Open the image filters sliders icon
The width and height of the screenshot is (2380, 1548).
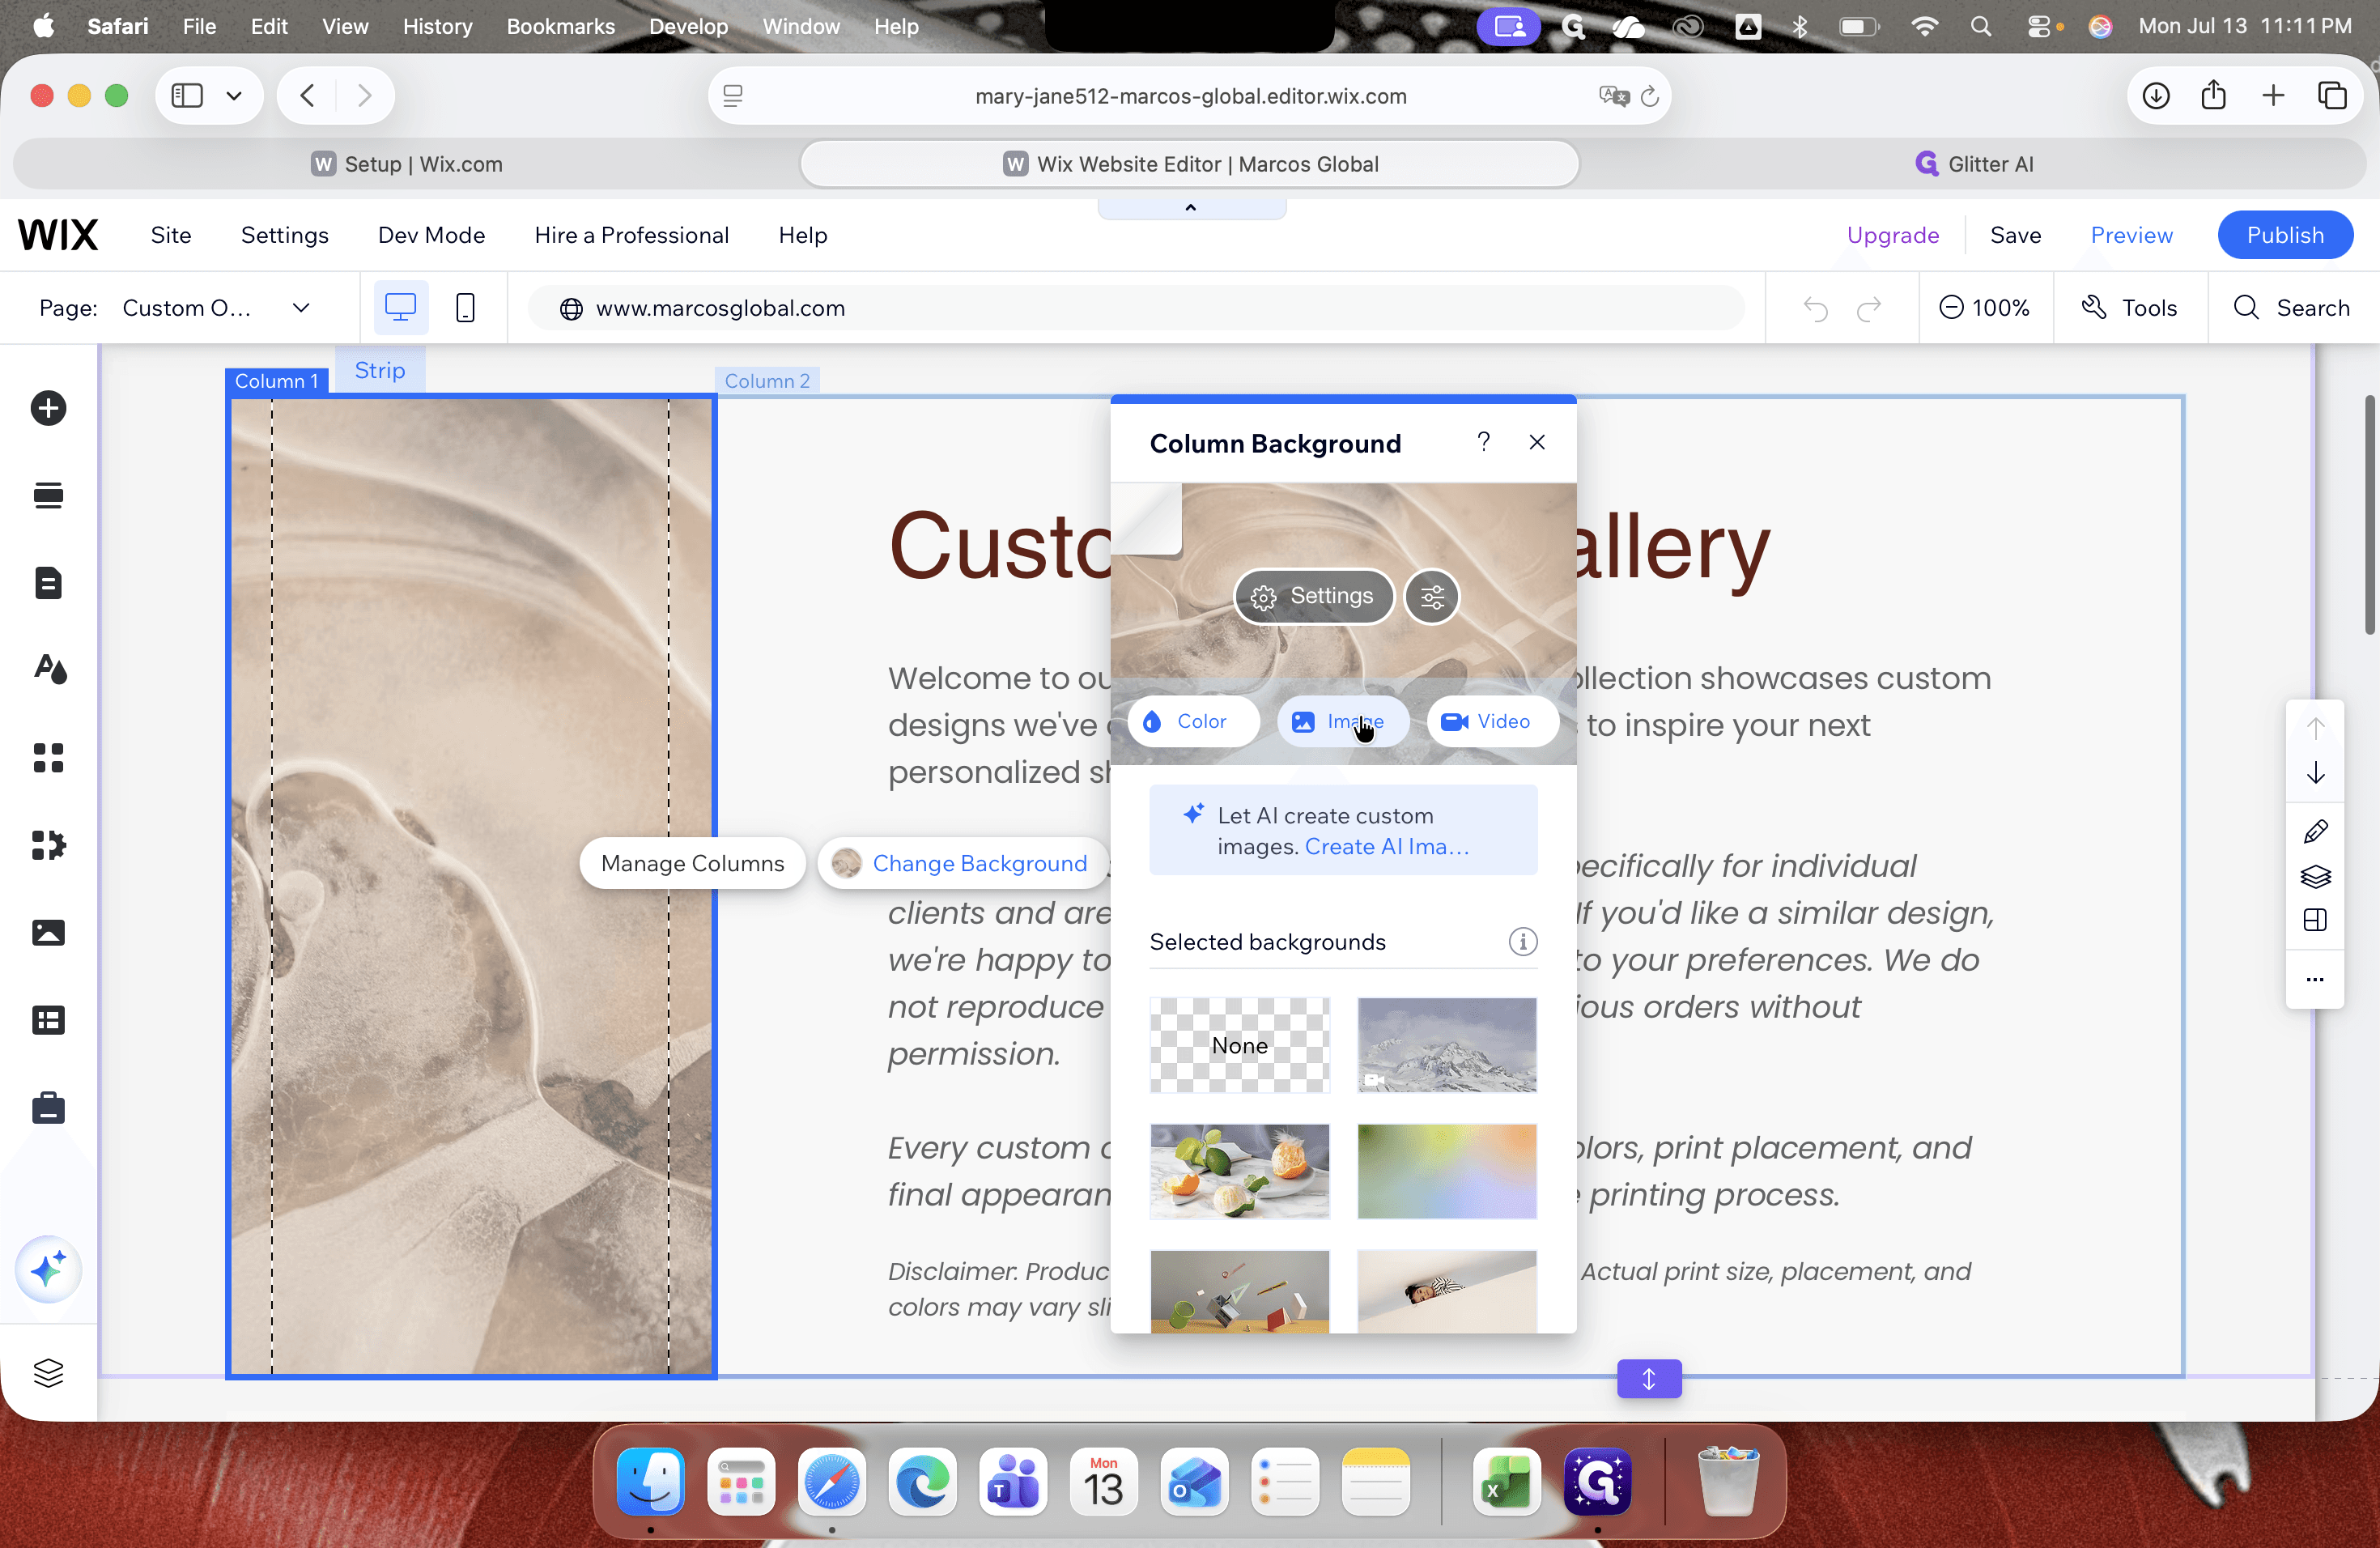(x=1432, y=597)
